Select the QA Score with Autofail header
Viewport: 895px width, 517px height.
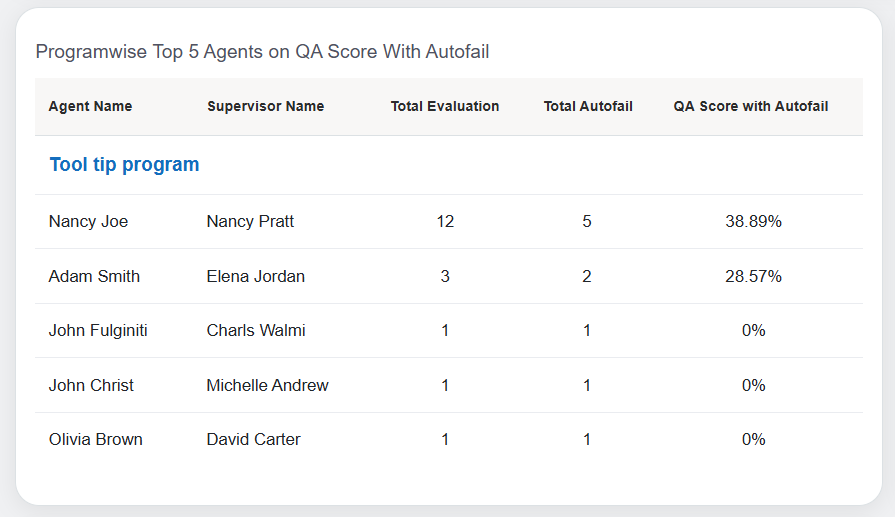[x=751, y=107]
